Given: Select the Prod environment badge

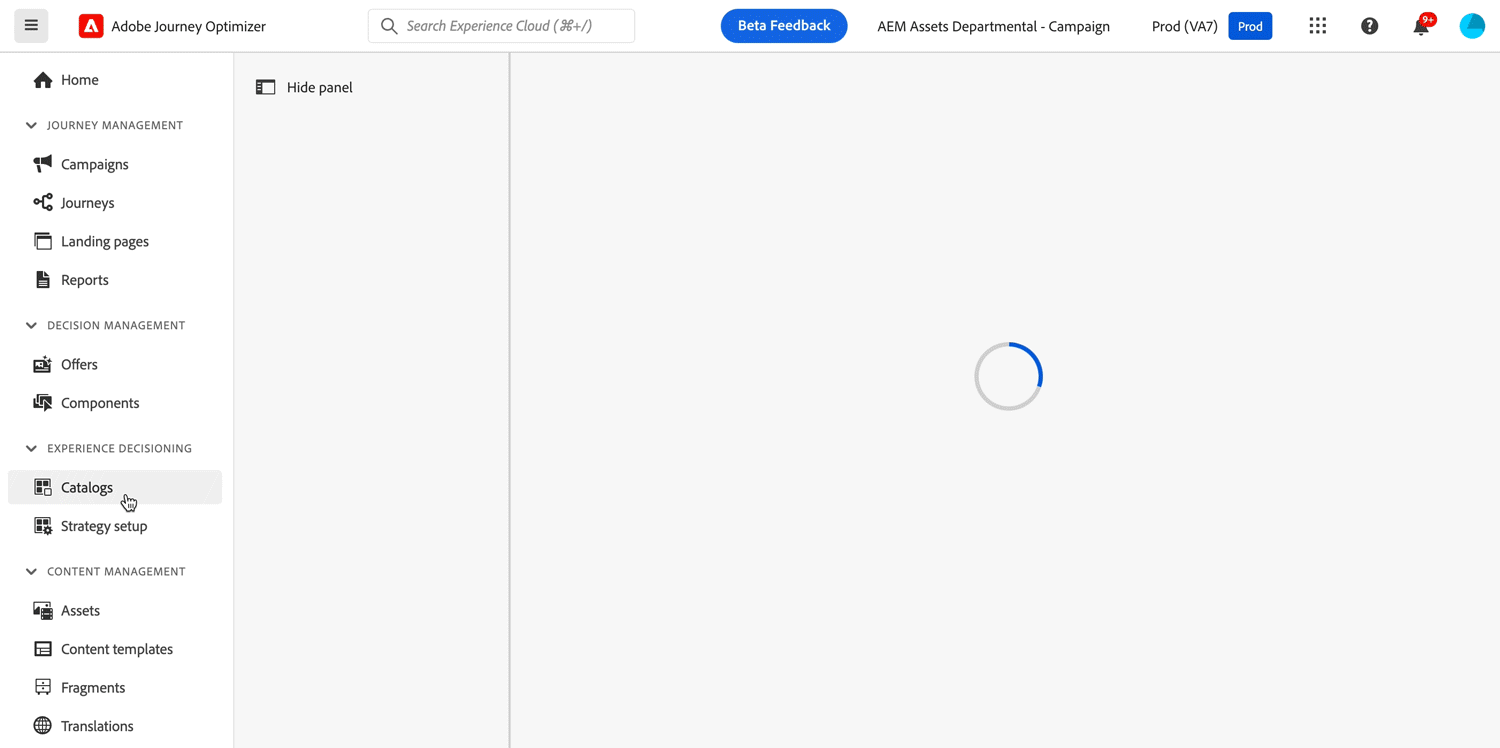Looking at the screenshot, I should tap(1250, 26).
